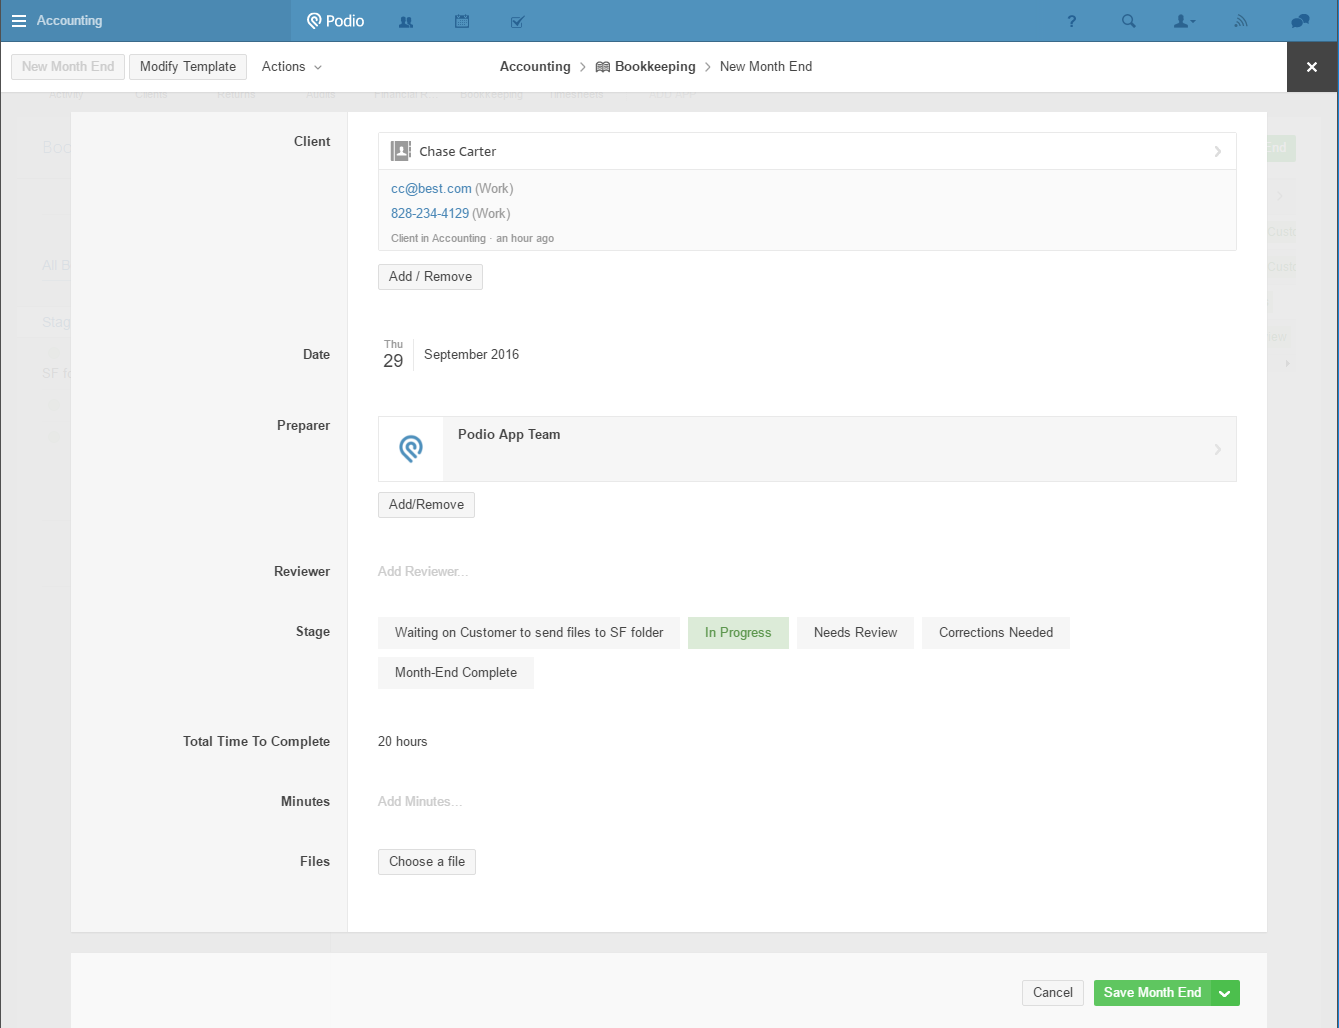Open search with the magnifier icon
1339x1028 pixels.
coord(1128,21)
